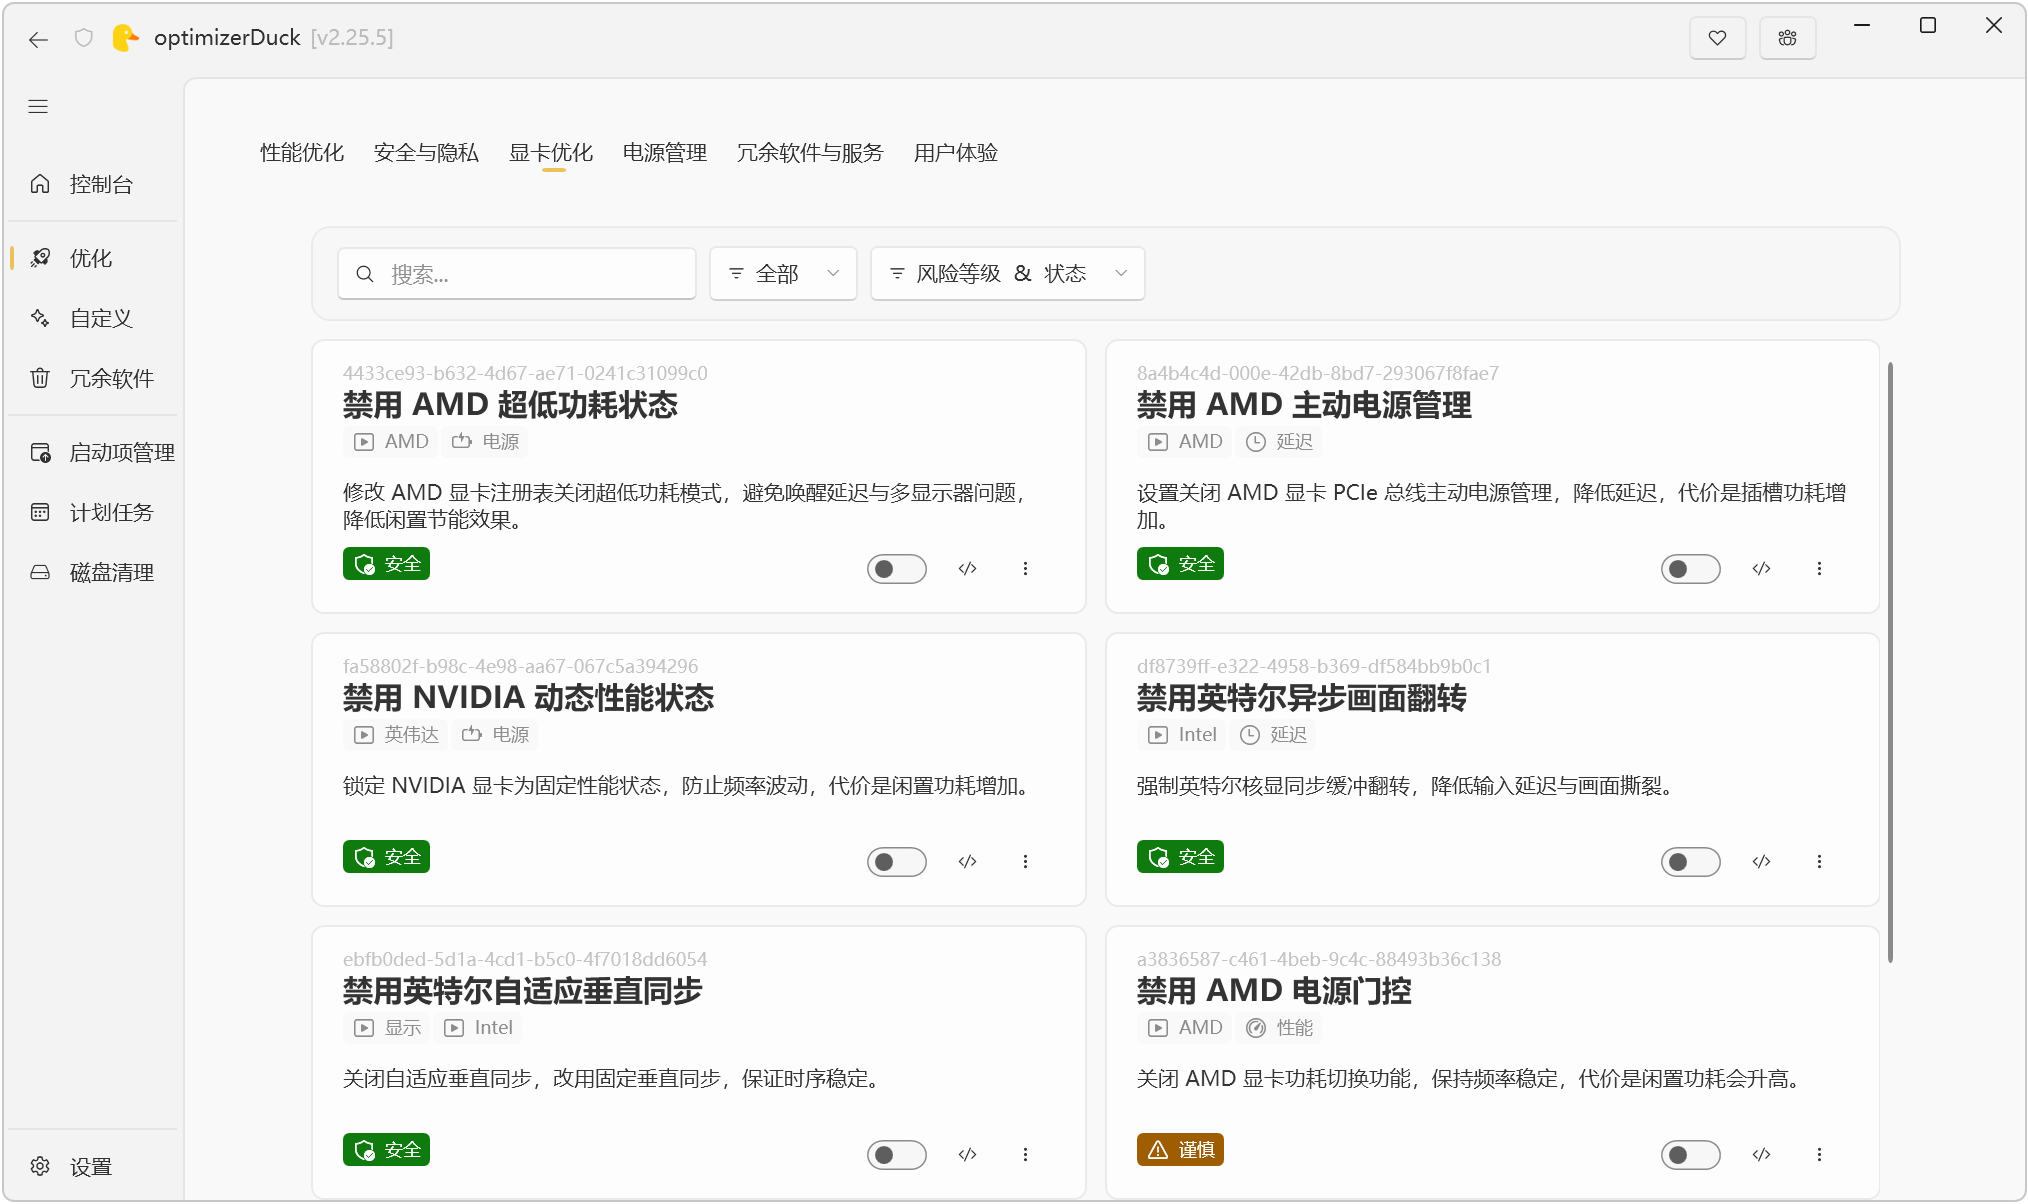The width and height of the screenshot is (2028, 1204).
Task: Click the 搜索 search field
Action: click(x=517, y=274)
